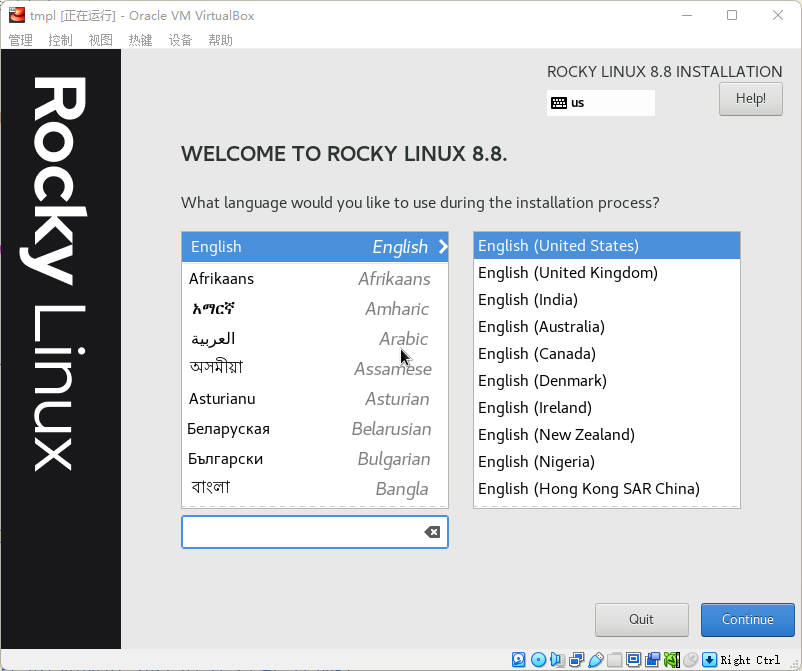Select English (United States) locale

[607, 246]
